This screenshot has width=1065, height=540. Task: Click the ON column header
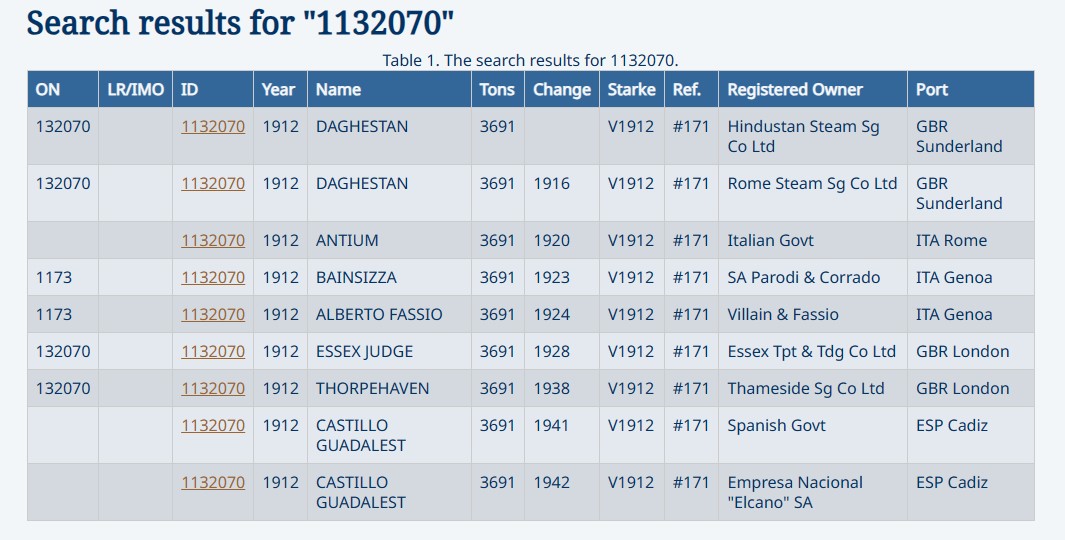pos(48,90)
